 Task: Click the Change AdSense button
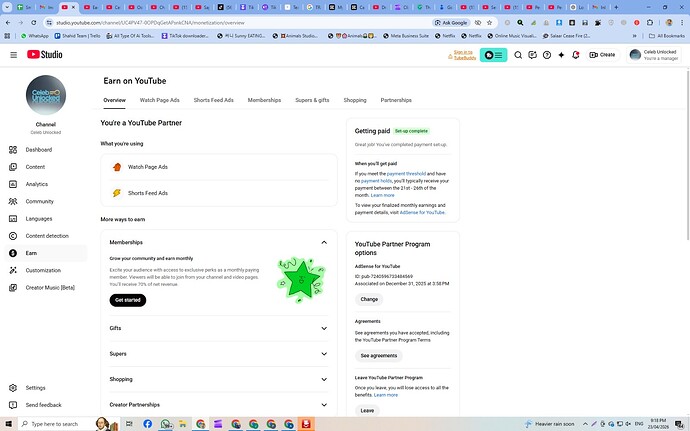coord(369,299)
